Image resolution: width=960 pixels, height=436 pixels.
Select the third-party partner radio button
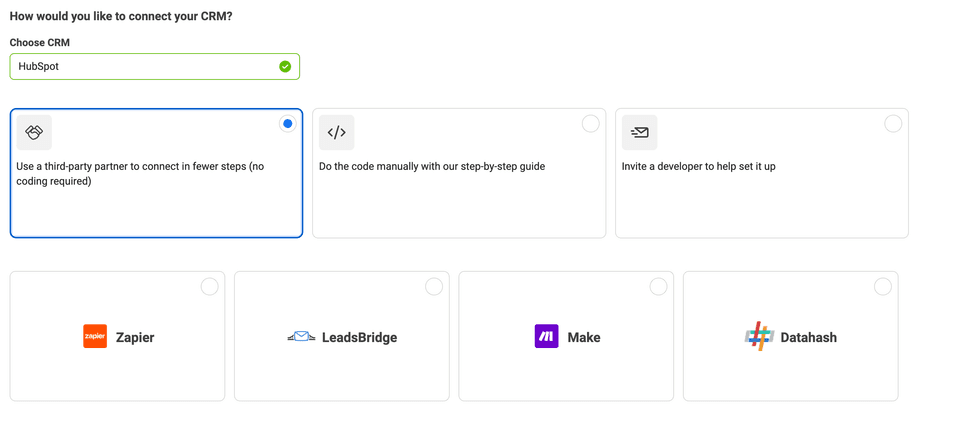[288, 124]
